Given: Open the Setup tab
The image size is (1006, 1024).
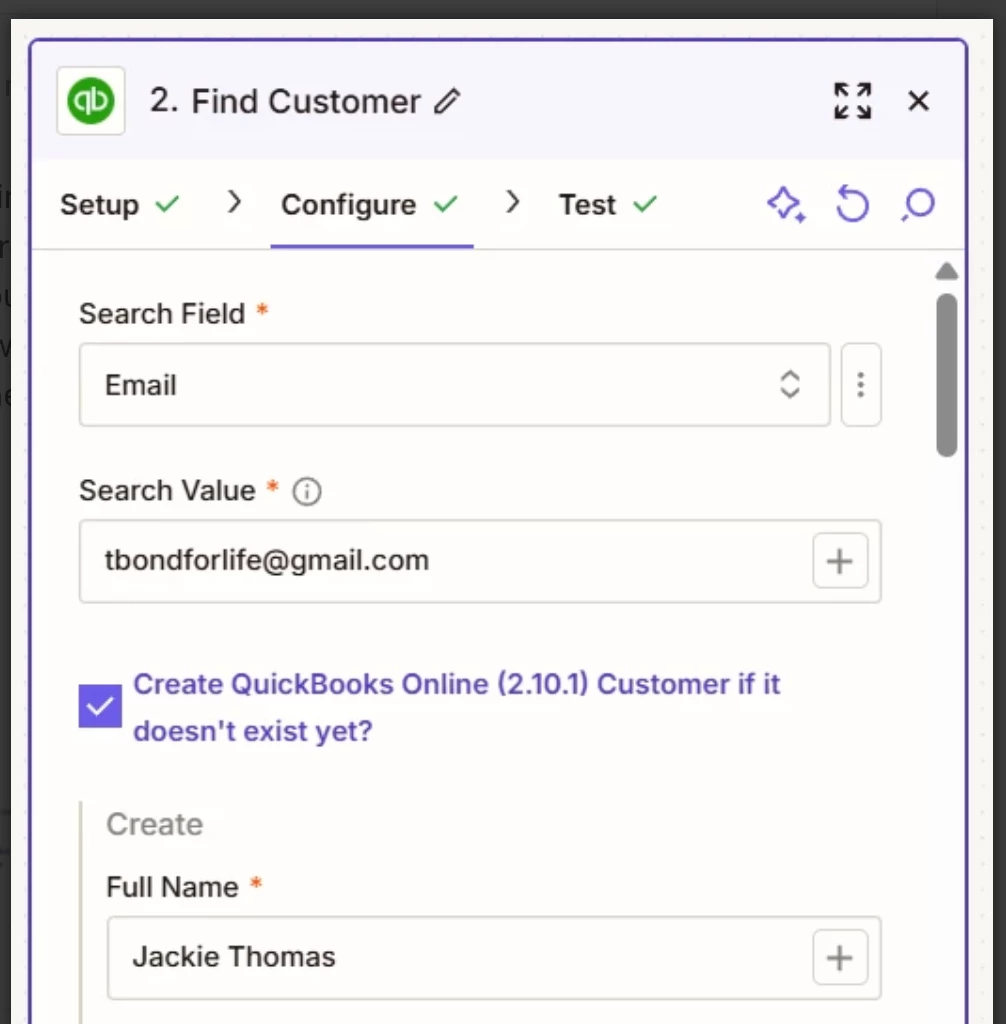Looking at the screenshot, I should click(x=120, y=204).
